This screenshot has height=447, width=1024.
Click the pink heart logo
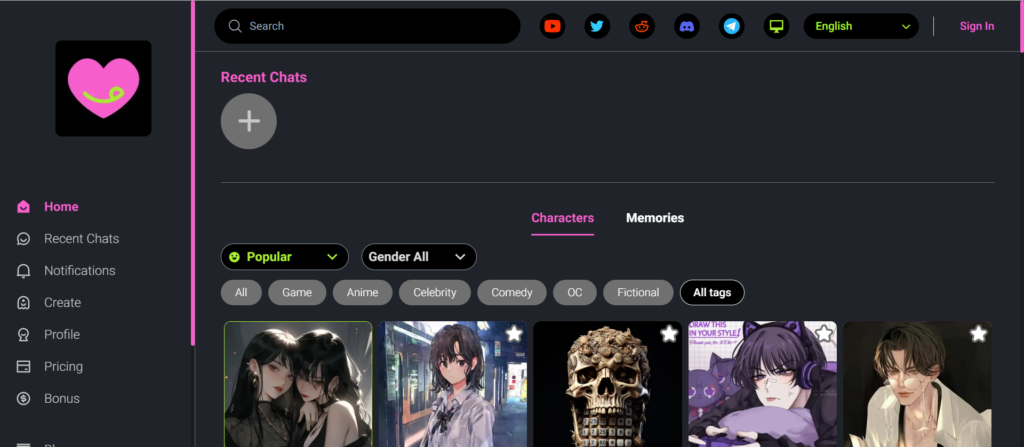tap(103, 88)
